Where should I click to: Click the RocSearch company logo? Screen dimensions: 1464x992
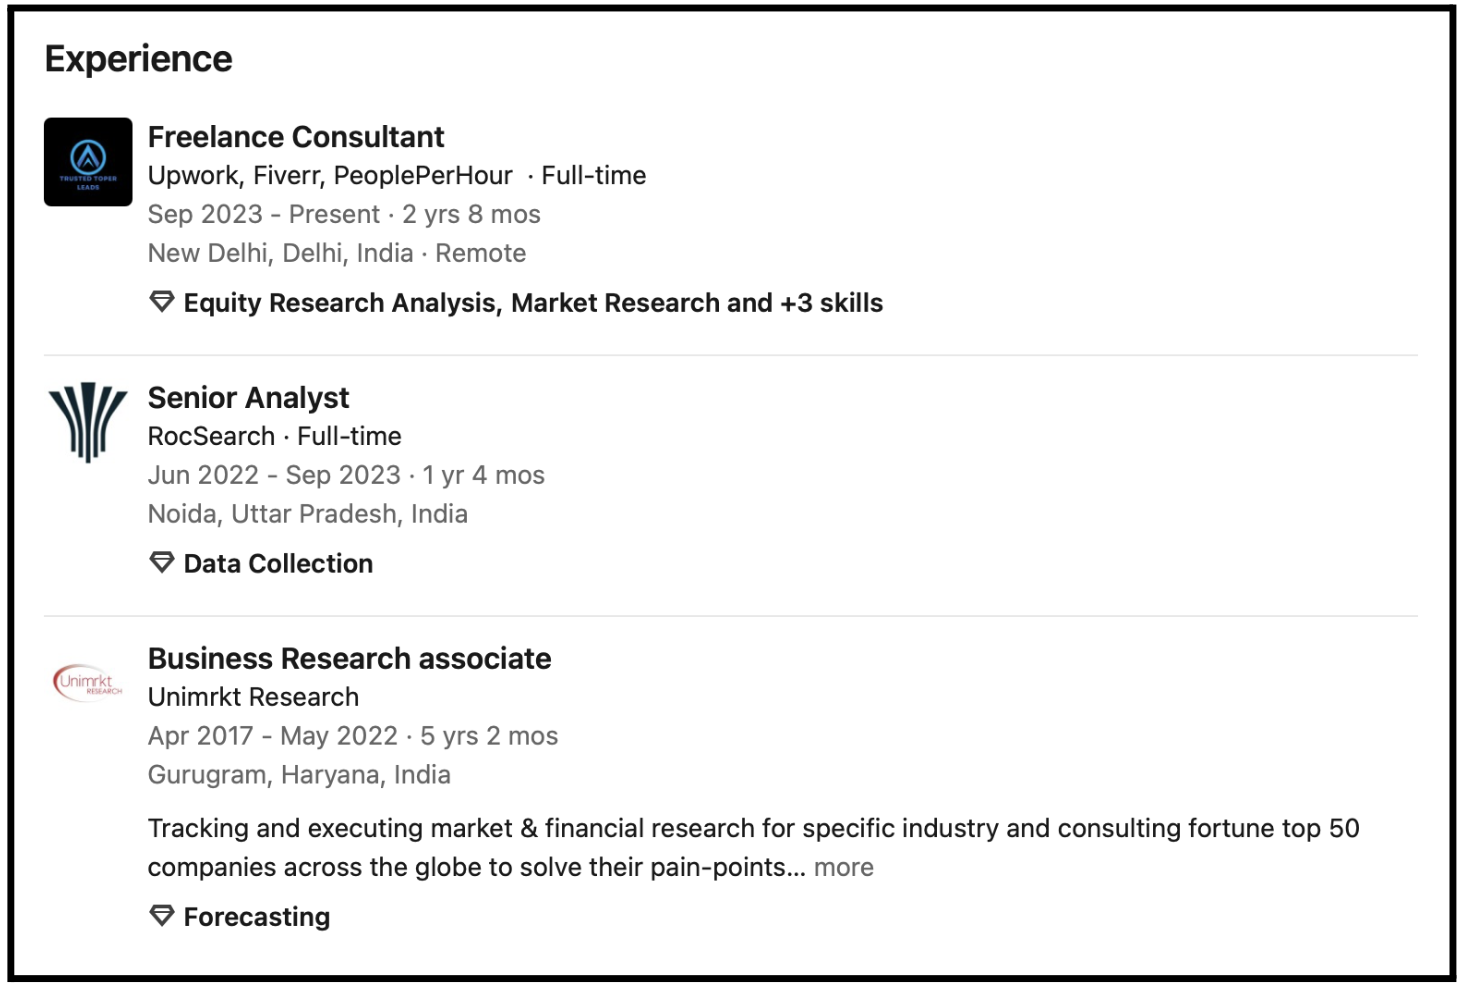[x=88, y=422]
